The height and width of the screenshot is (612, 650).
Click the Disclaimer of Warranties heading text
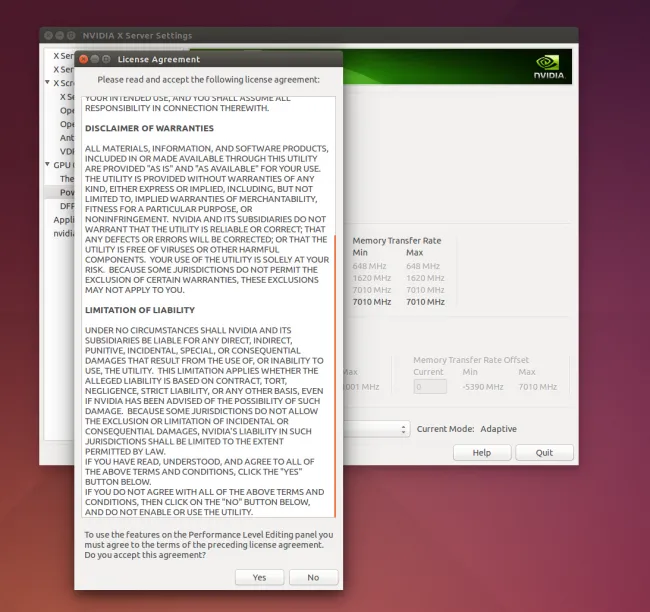[x=149, y=128]
